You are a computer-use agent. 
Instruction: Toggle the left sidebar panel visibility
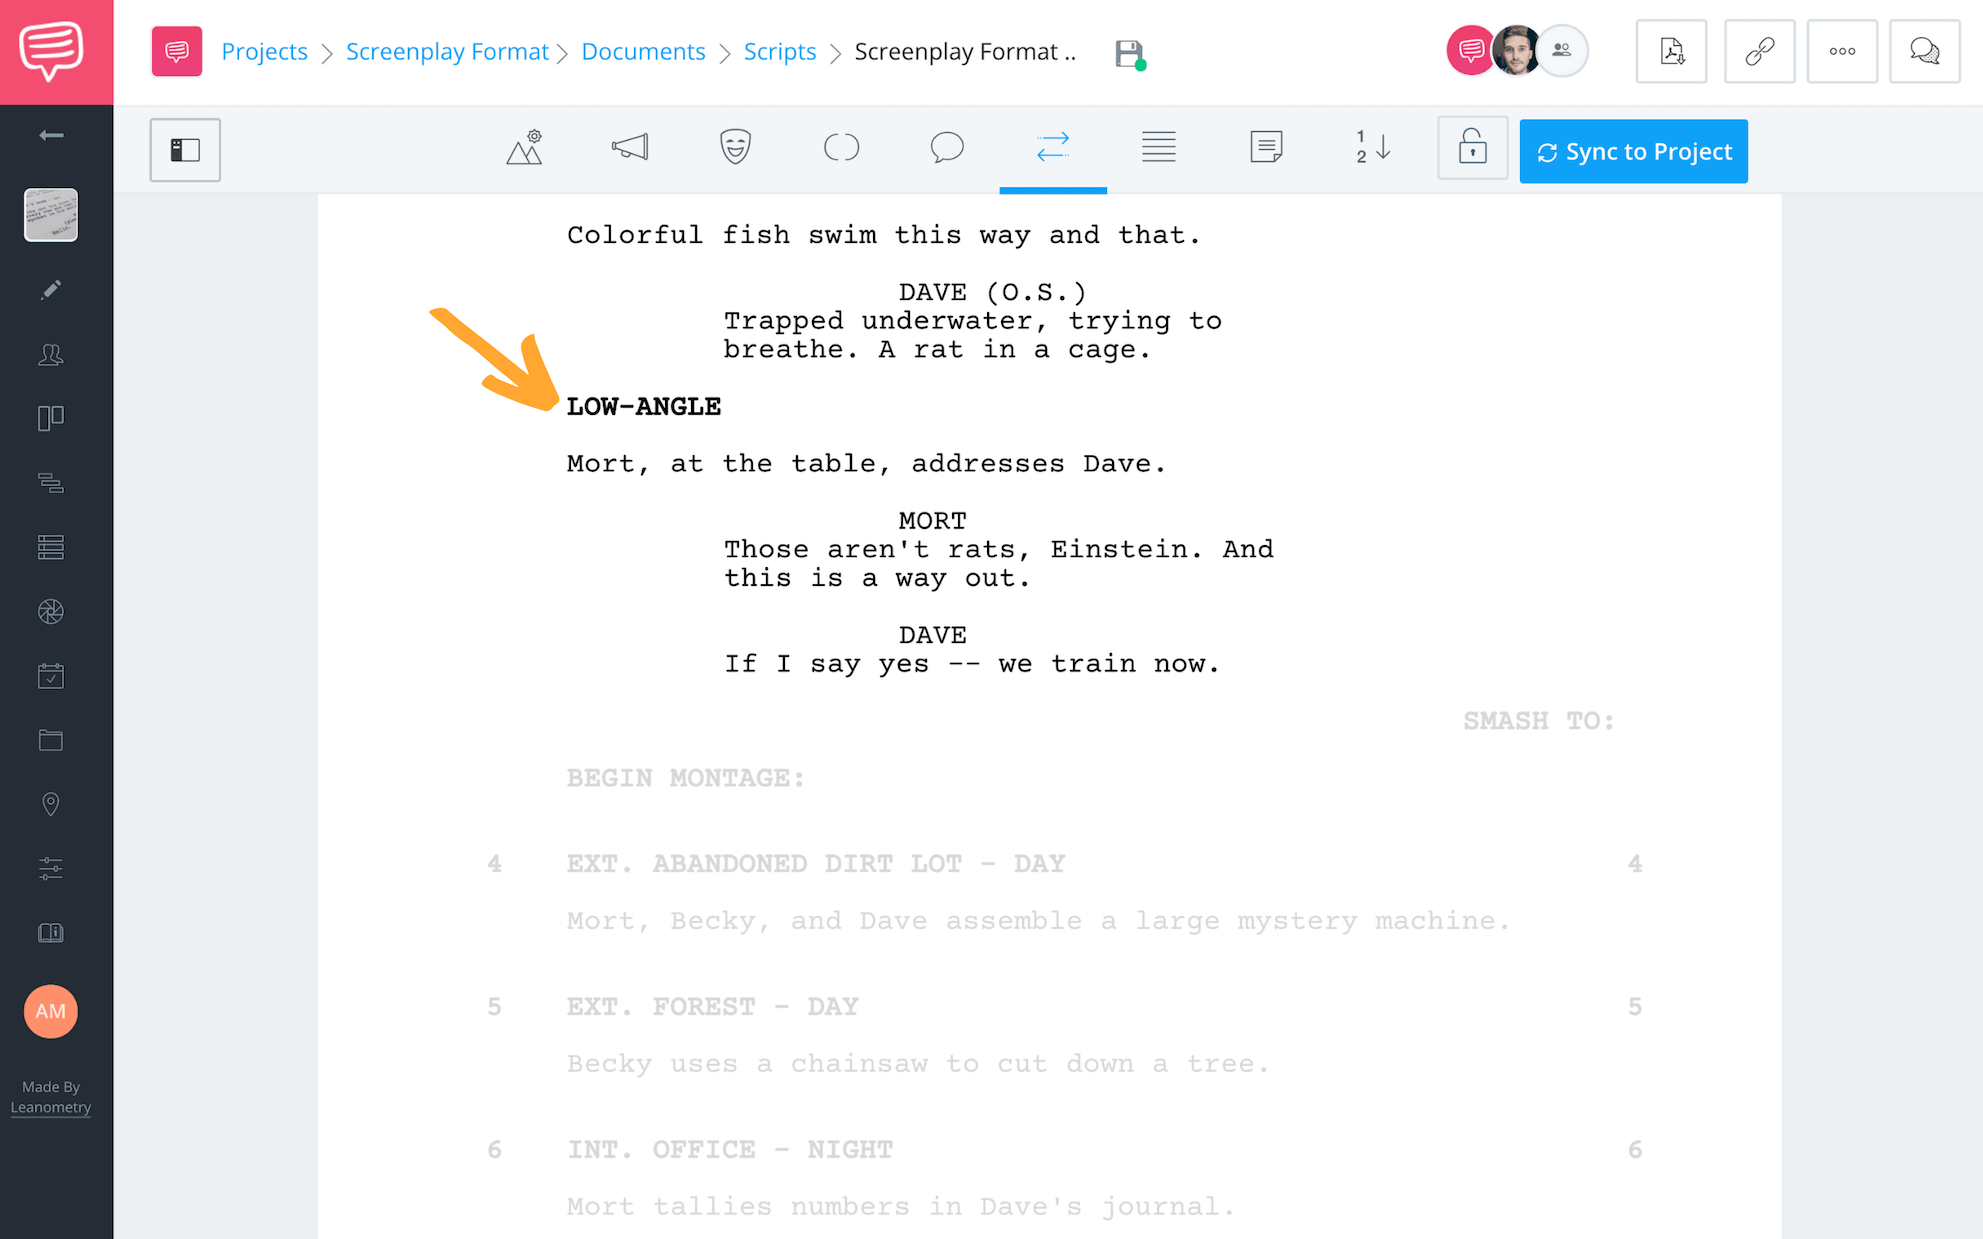185,150
